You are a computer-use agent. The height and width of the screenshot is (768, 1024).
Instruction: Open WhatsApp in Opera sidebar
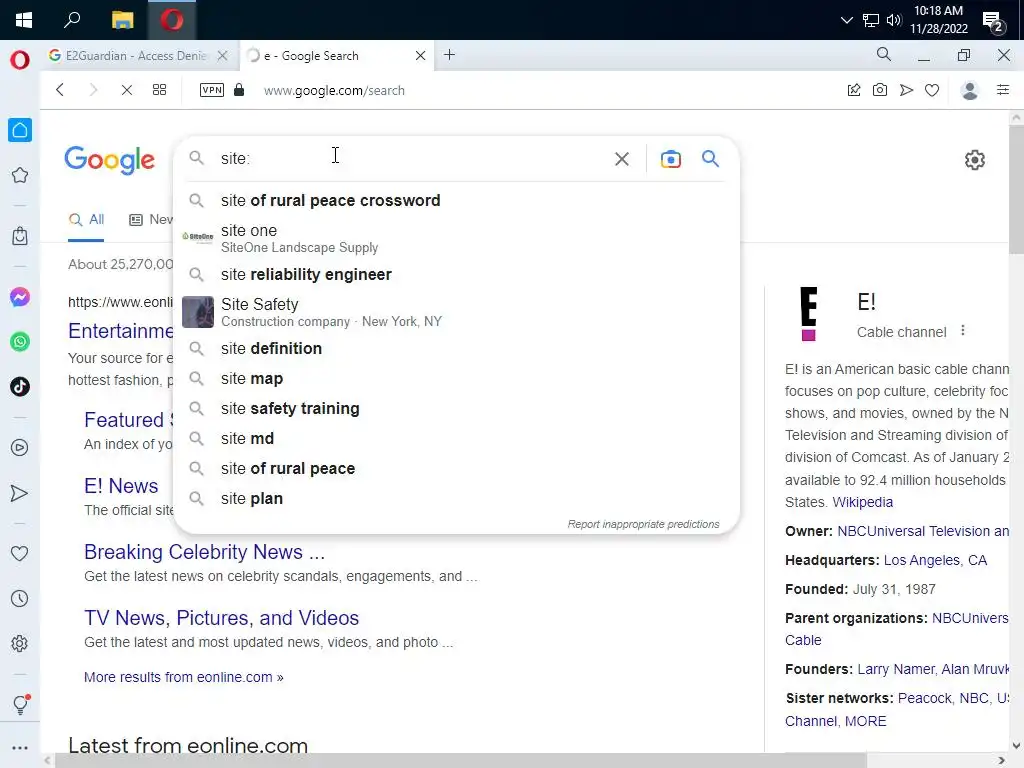20,342
